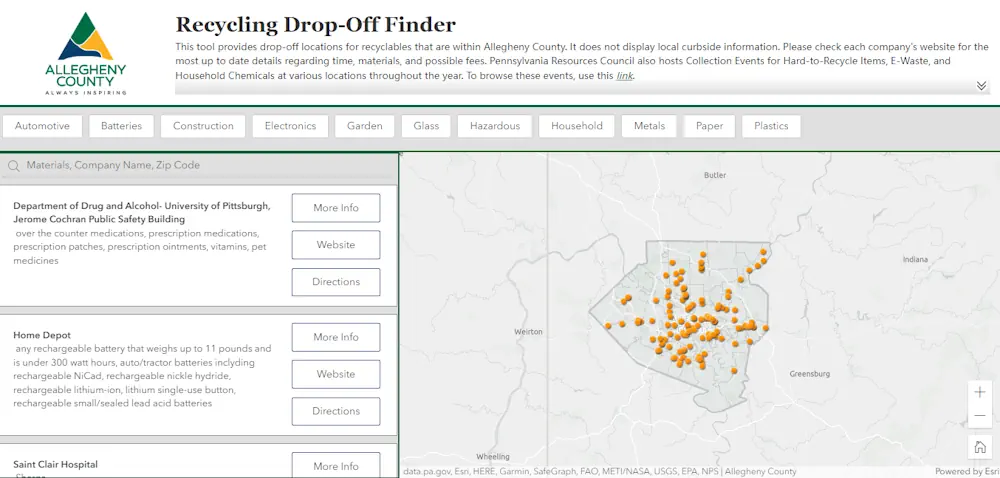Click the Butler label on map

point(715,175)
